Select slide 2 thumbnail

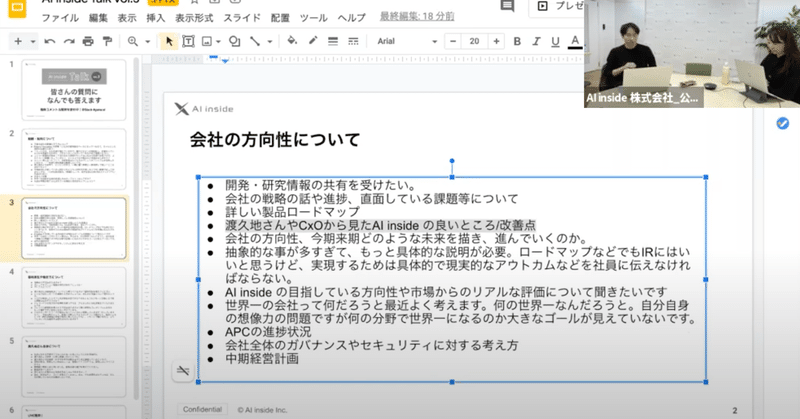pyautogui.click(x=73, y=159)
